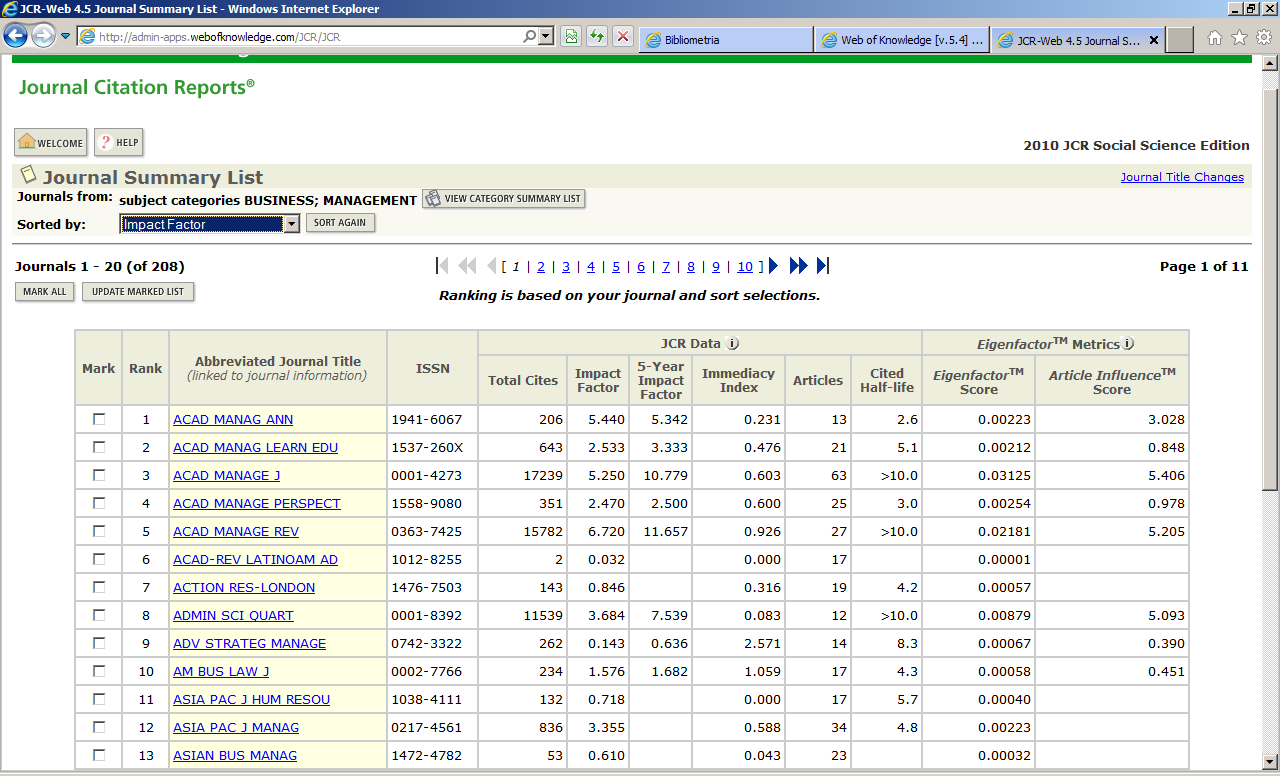Click ISSN 0001-4273 cell
The image size is (1280, 776).
(432, 475)
